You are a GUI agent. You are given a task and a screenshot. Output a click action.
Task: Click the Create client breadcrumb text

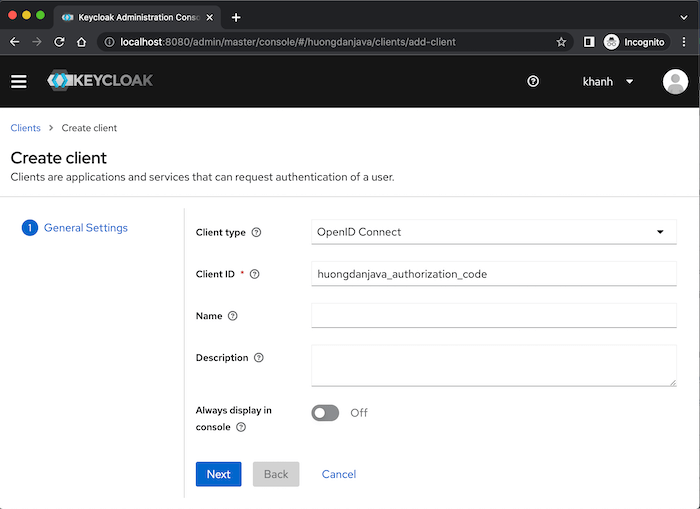[x=89, y=128]
